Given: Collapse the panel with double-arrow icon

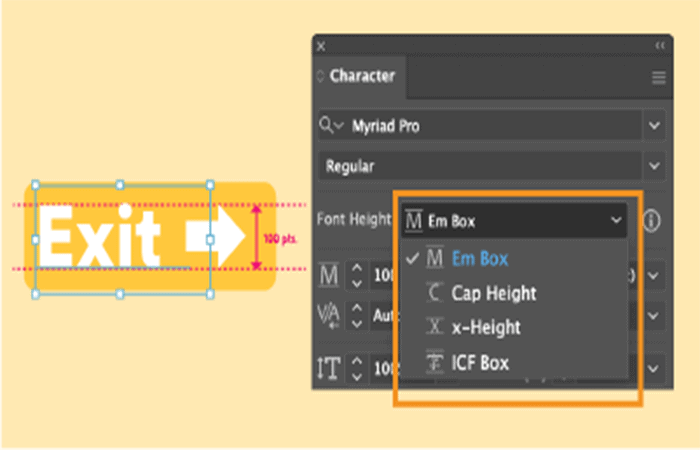Looking at the screenshot, I should (660, 46).
